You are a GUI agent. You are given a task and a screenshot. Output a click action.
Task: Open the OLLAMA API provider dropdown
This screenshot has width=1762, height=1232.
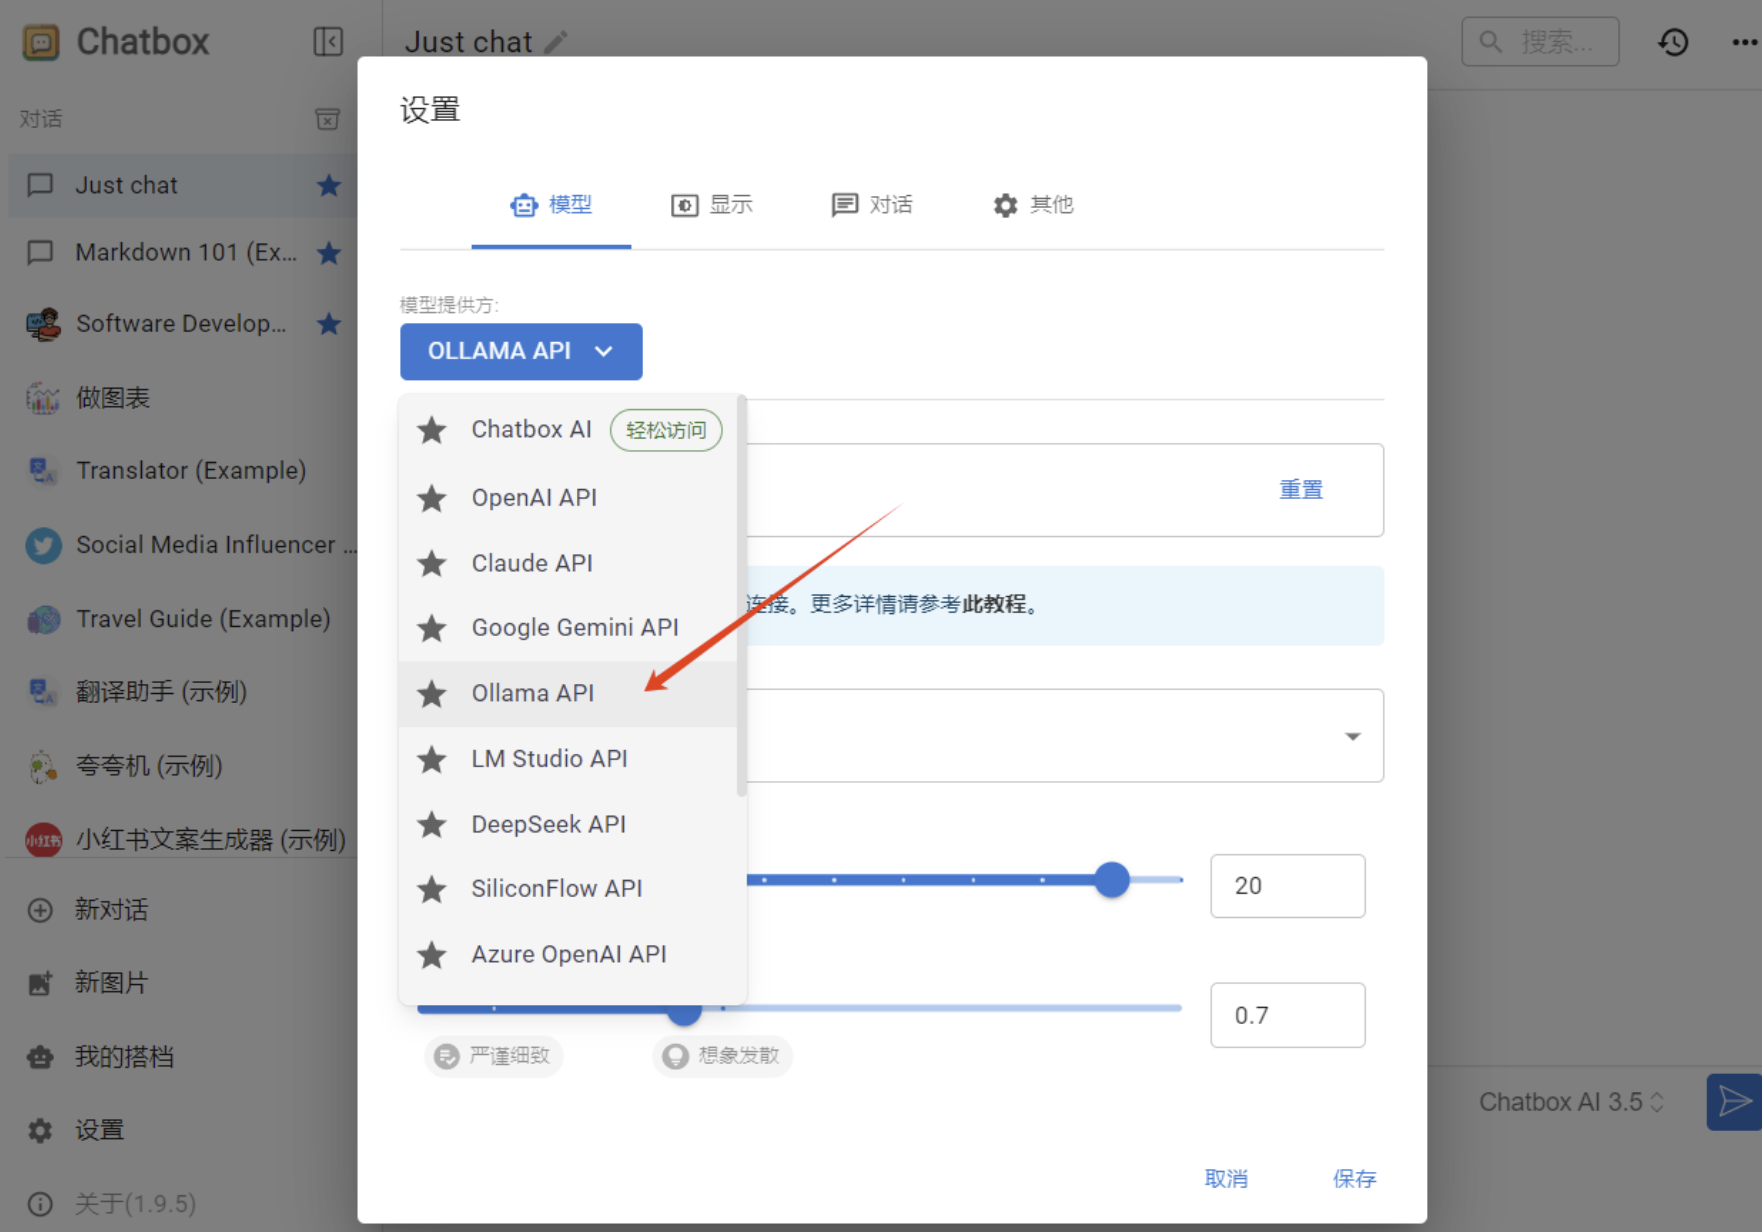pos(521,352)
